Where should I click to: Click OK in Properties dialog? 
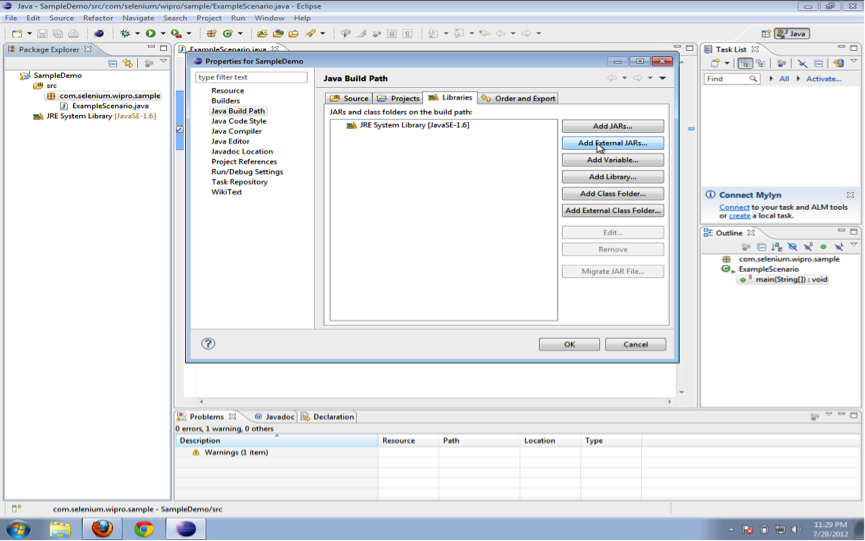coord(569,344)
